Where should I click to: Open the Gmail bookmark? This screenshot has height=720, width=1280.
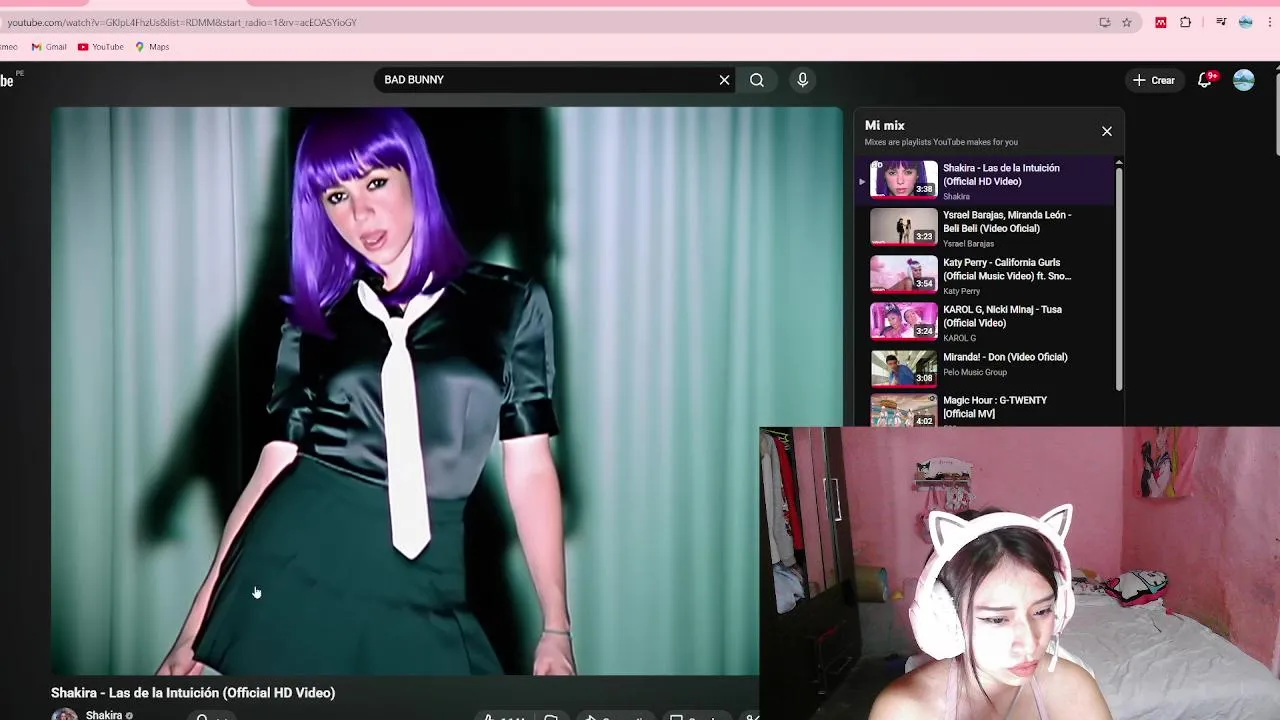(49, 47)
